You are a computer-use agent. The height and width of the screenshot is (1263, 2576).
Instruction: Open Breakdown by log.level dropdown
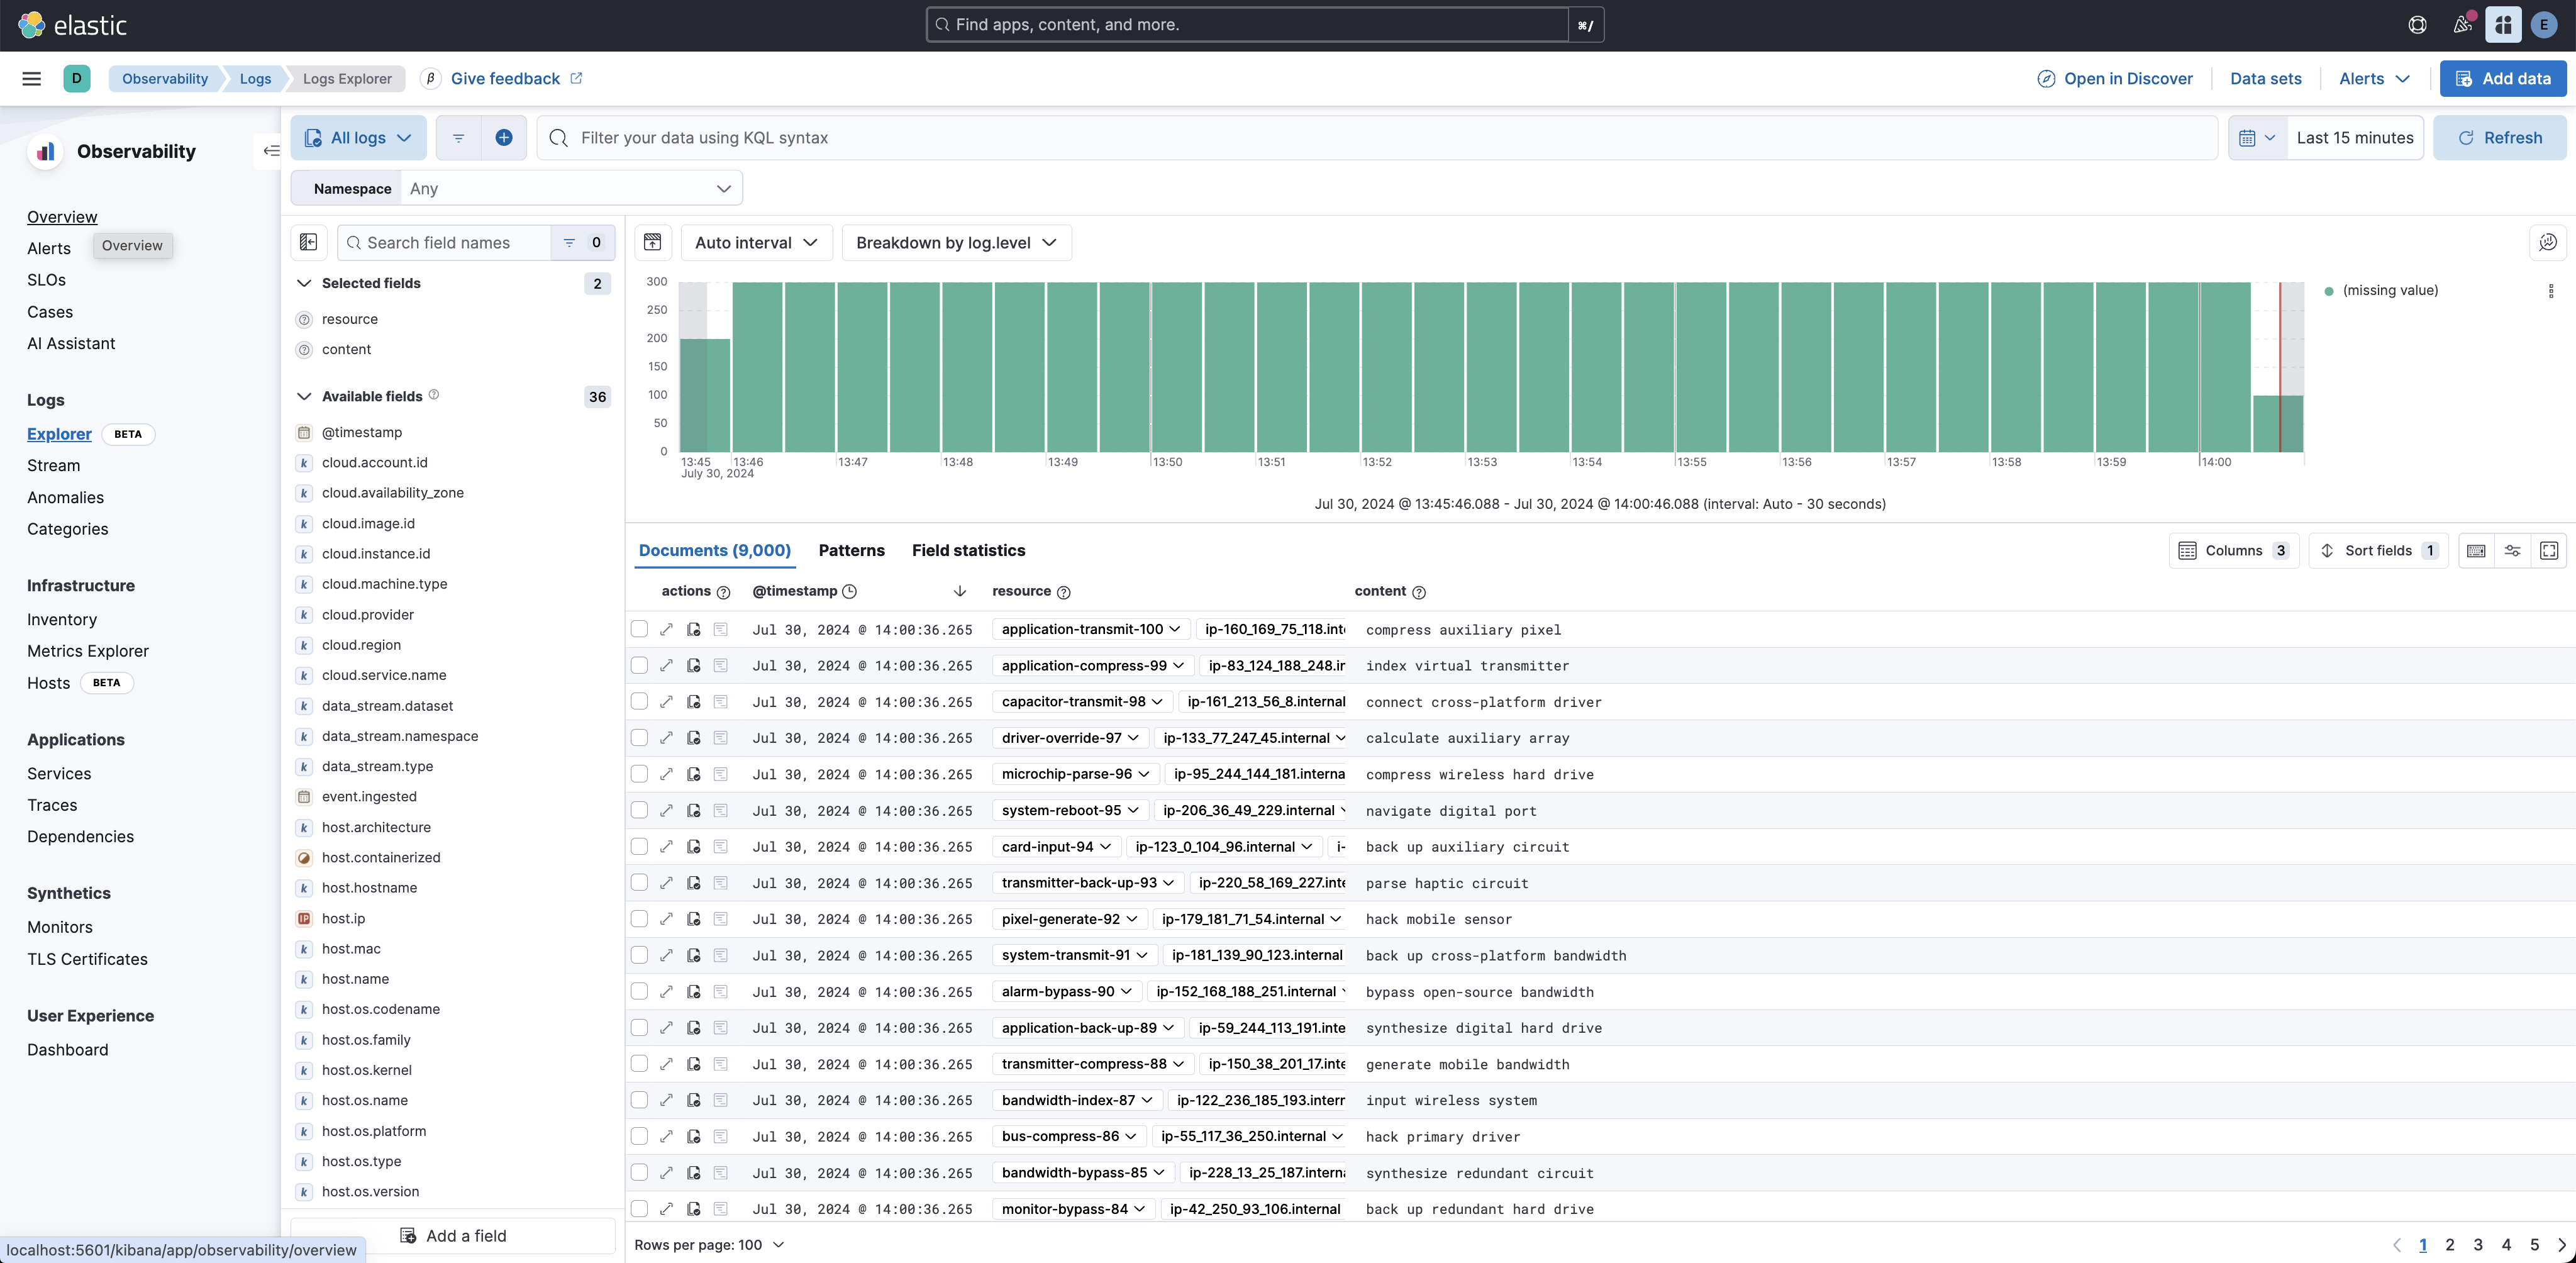pyautogui.click(x=957, y=242)
